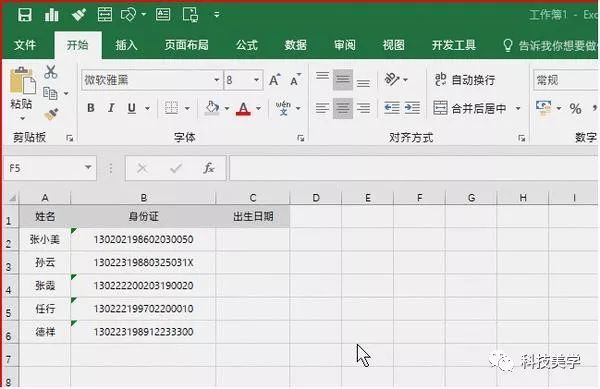Open the Borders dropdown arrow
The image size is (600, 389).
(187, 108)
